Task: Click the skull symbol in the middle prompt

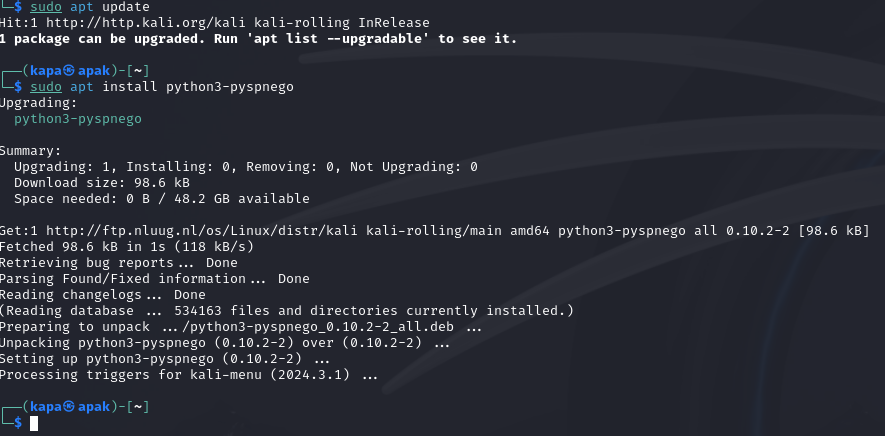Action: pyautogui.click(x=69, y=71)
